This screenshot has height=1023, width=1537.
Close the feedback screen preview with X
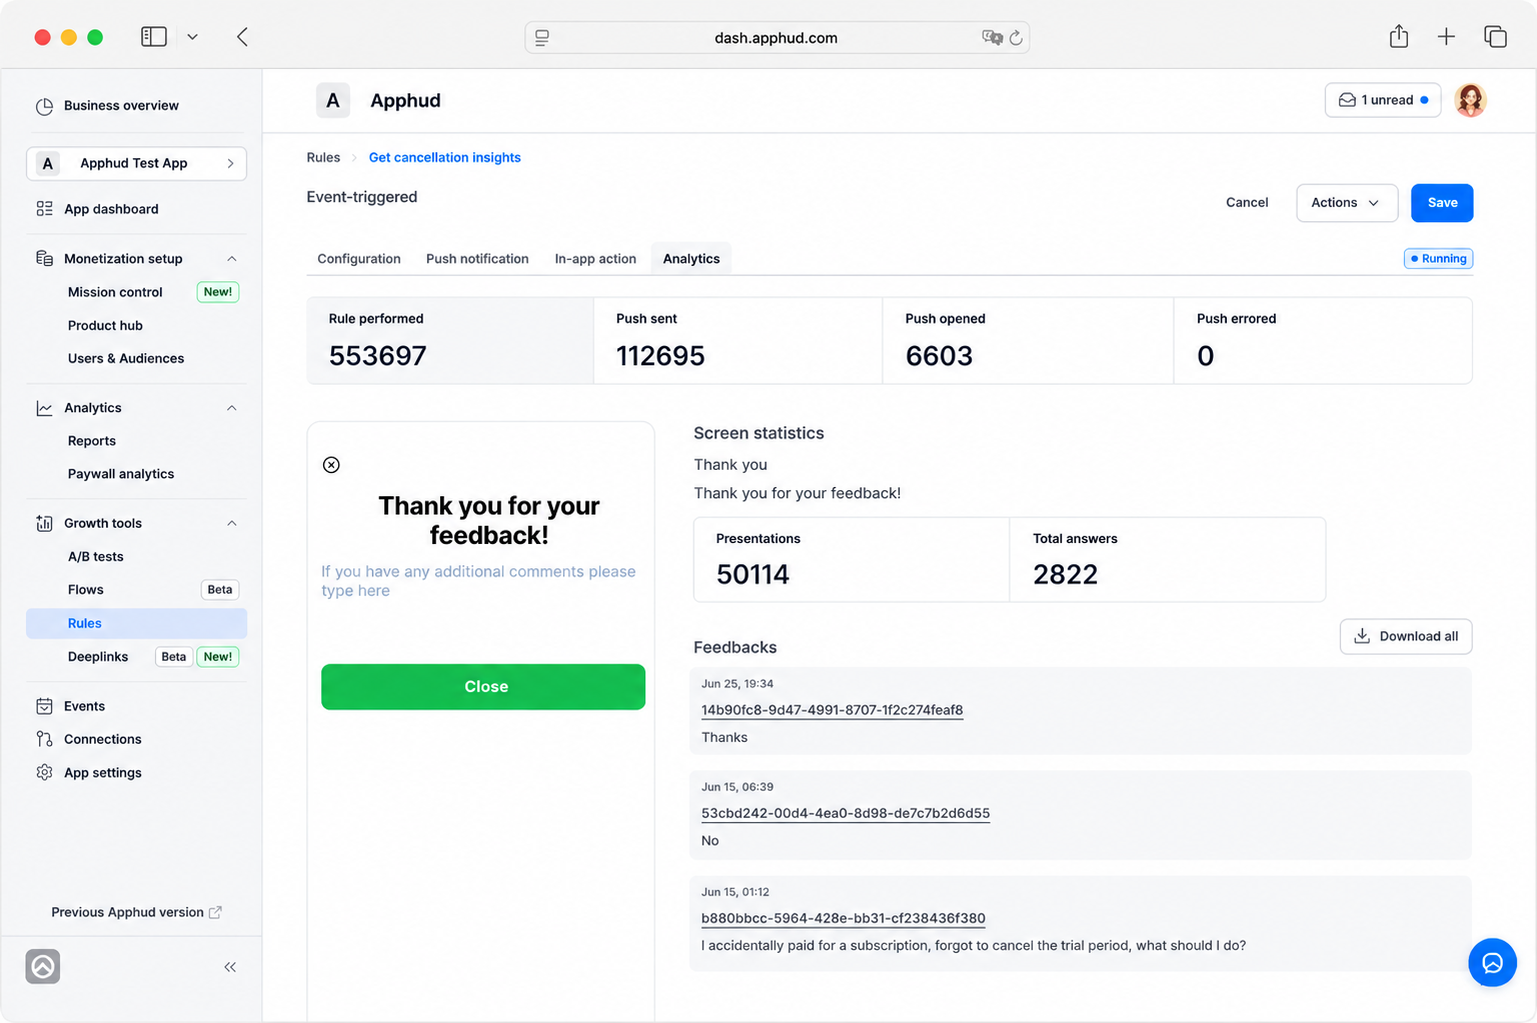pyautogui.click(x=331, y=465)
